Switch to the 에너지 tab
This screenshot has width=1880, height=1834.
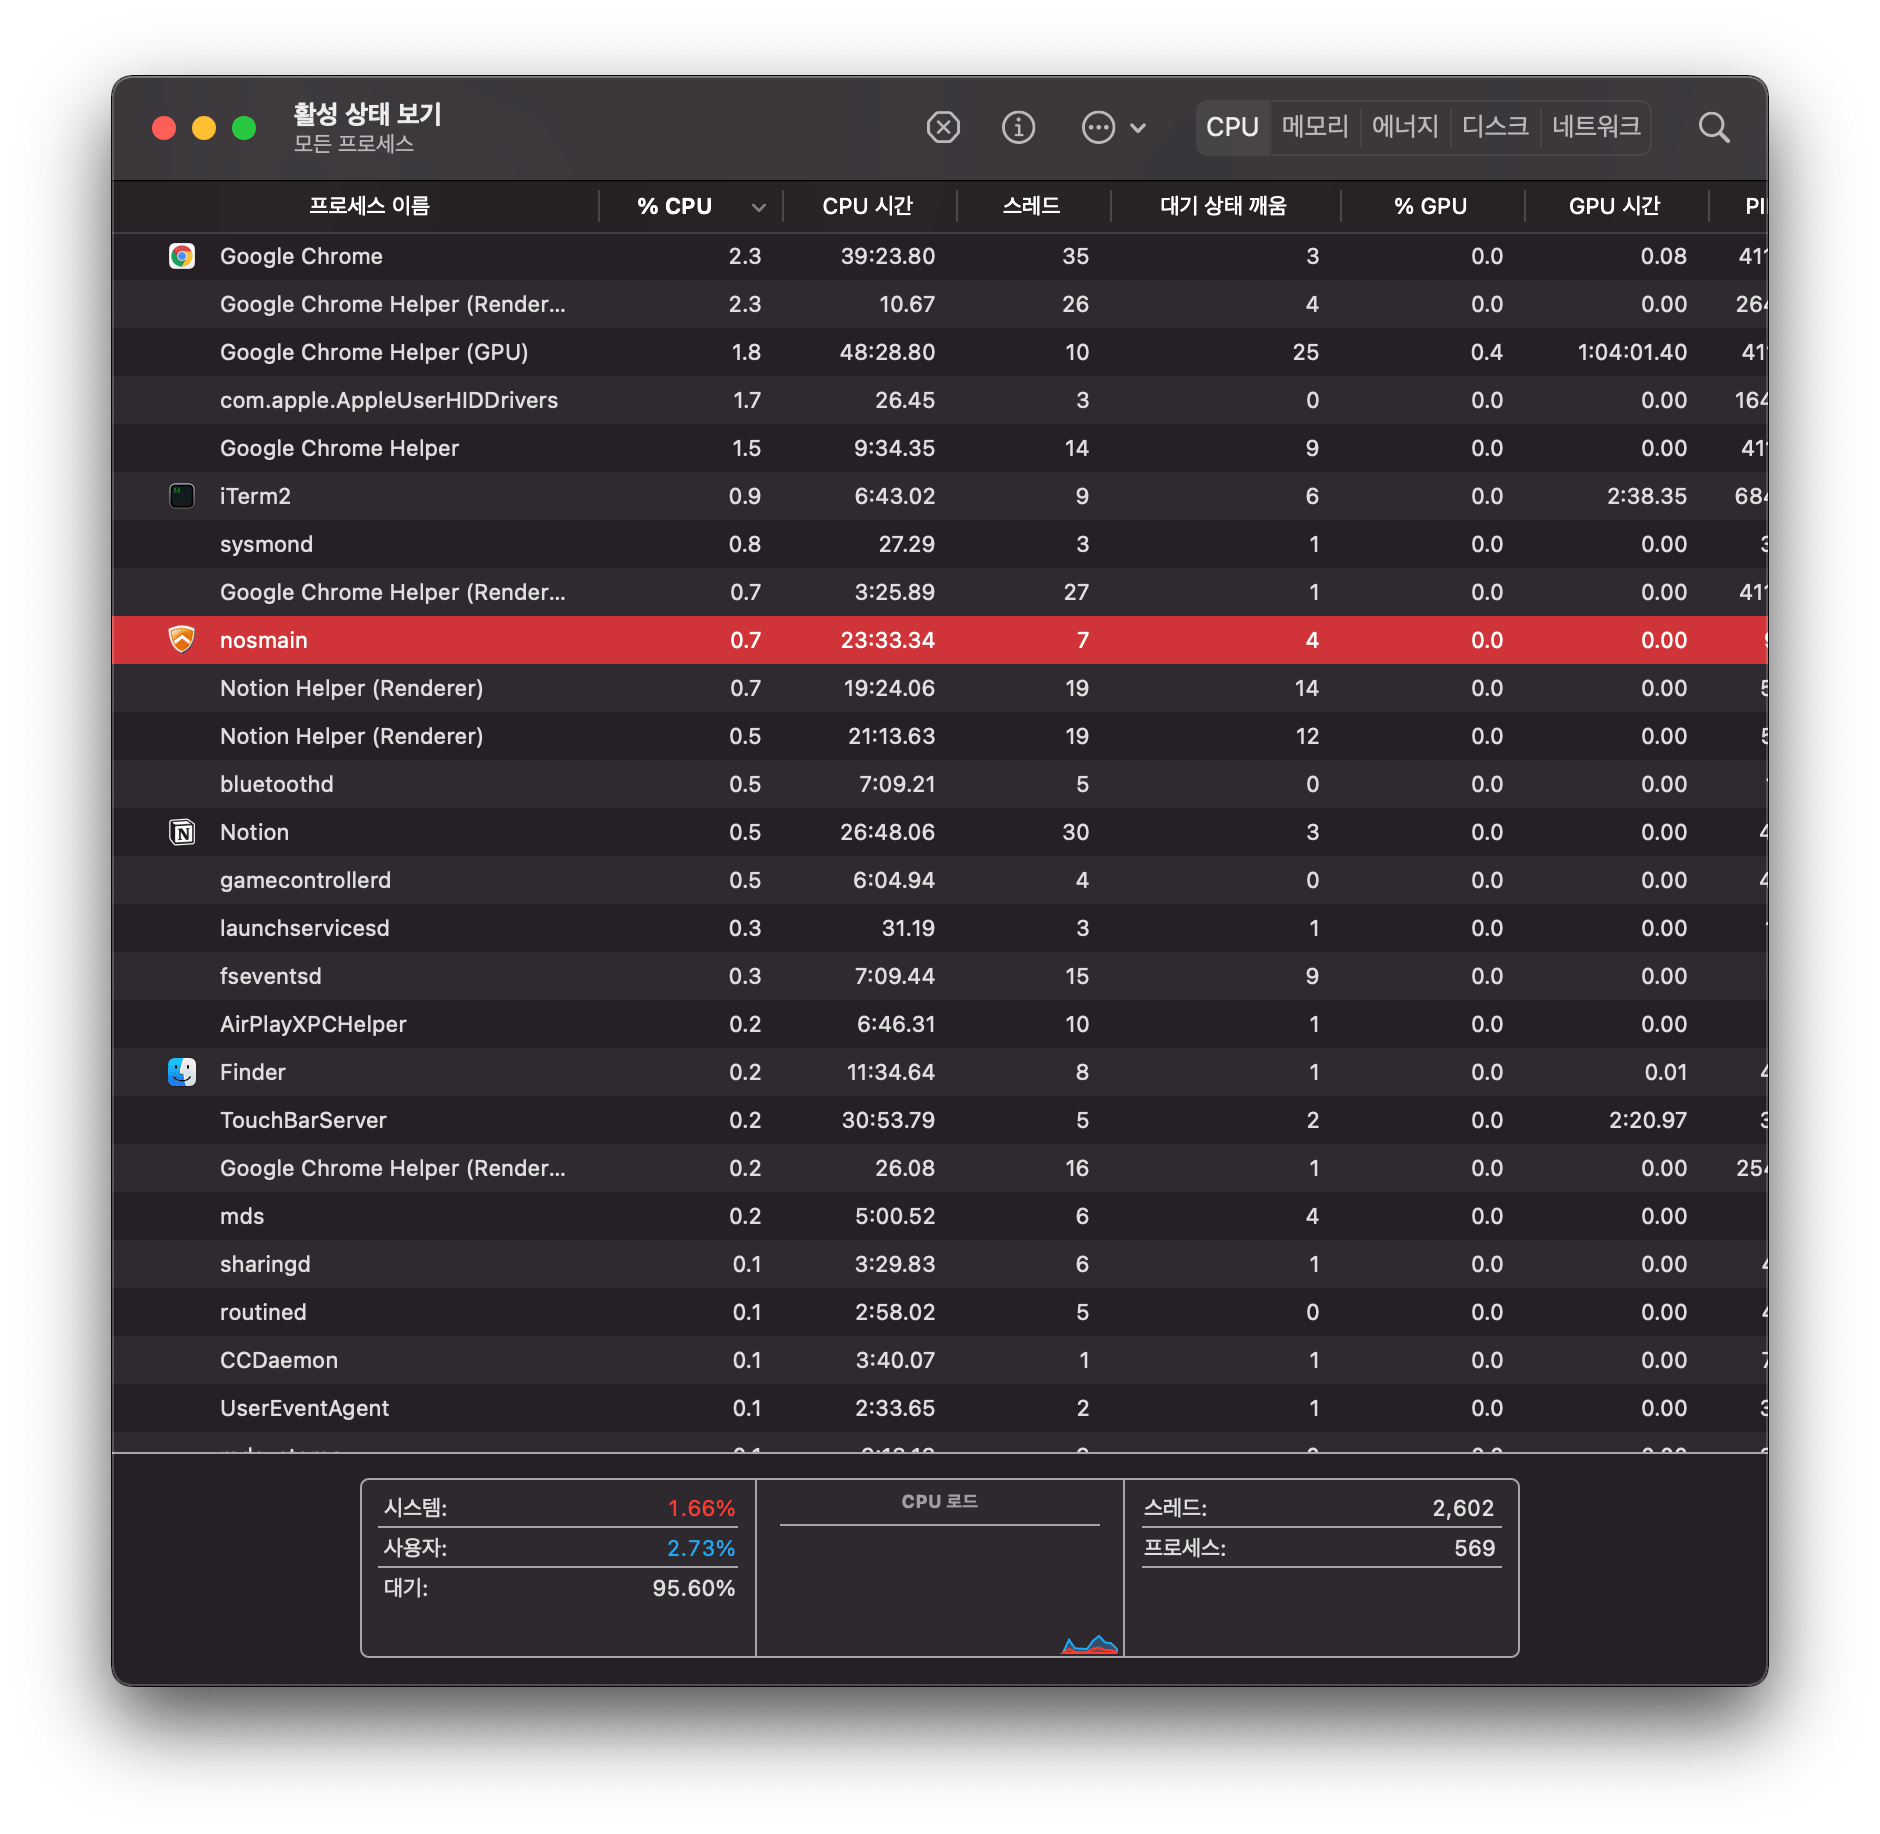click(1405, 127)
